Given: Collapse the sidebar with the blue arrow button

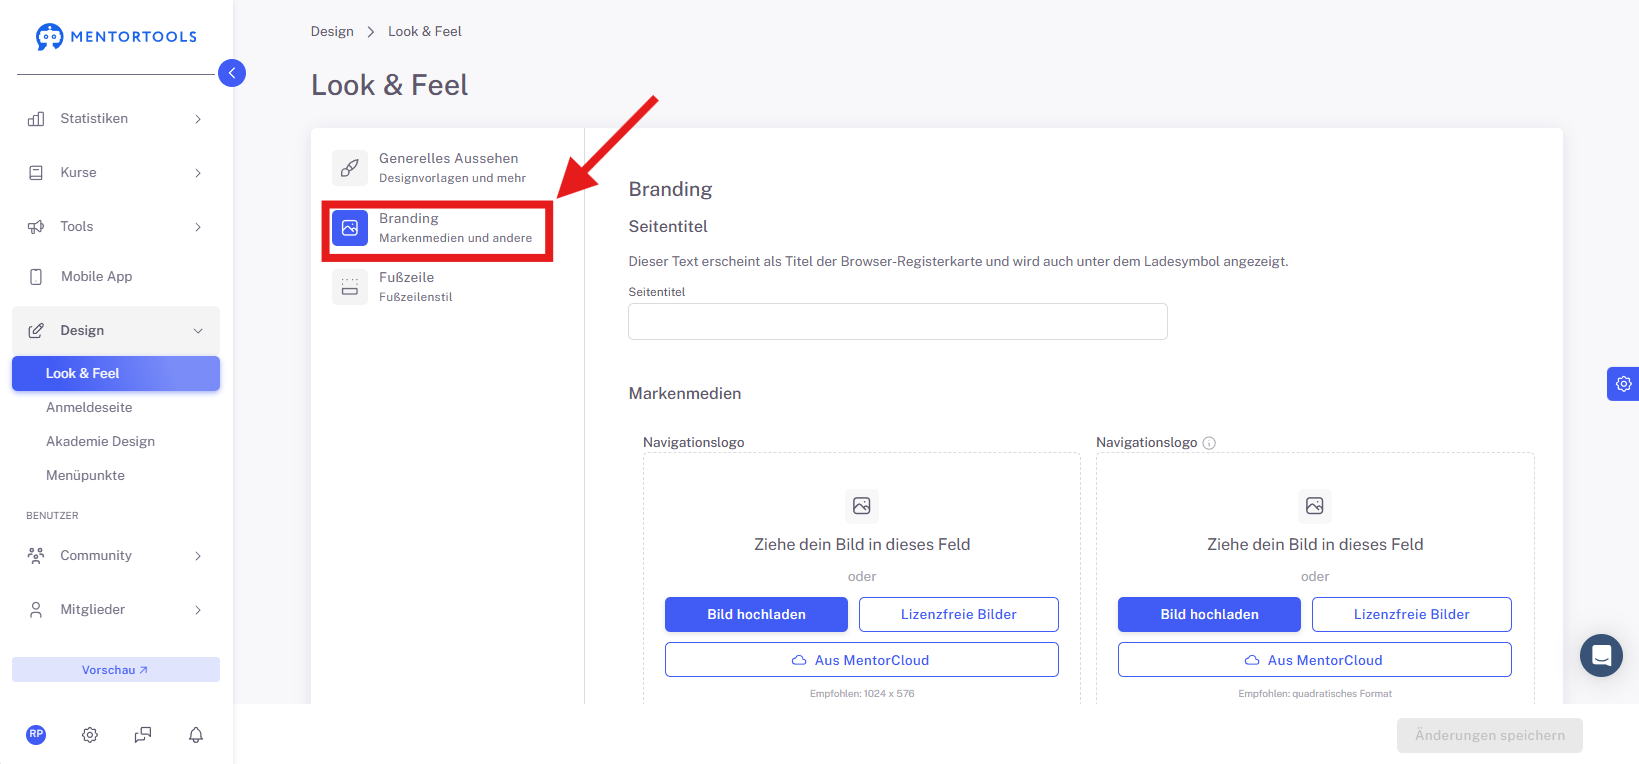Looking at the screenshot, I should pyautogui.click(x=232, y=73).
